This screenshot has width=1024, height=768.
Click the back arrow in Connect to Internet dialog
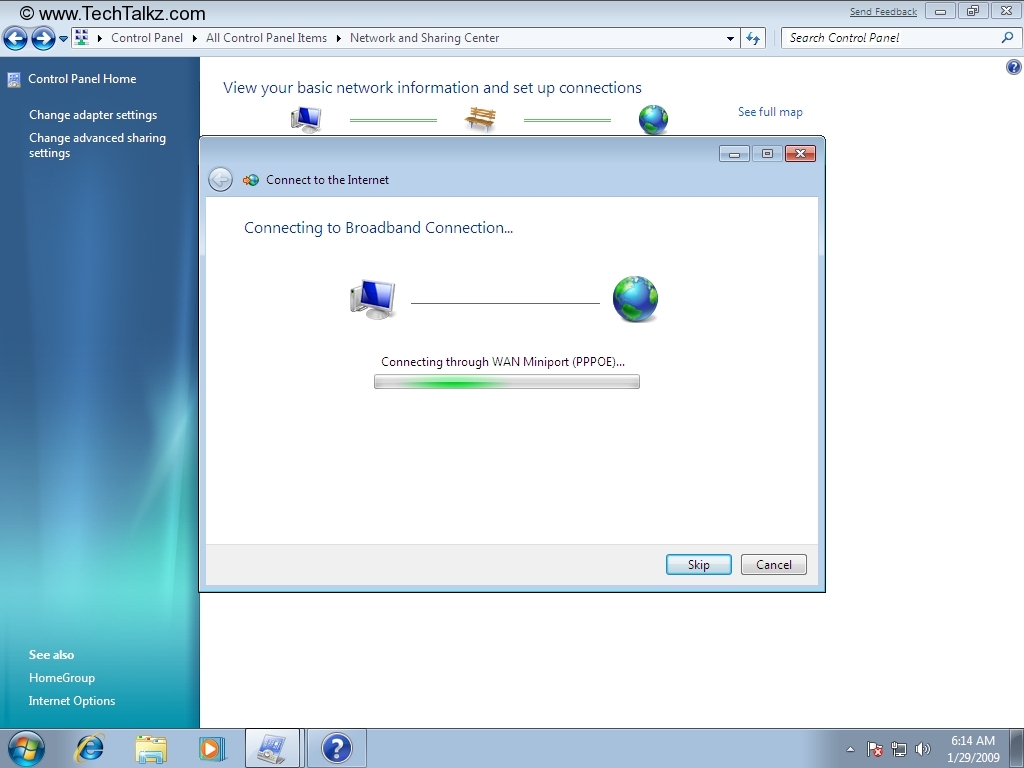[x=220, y=180]
